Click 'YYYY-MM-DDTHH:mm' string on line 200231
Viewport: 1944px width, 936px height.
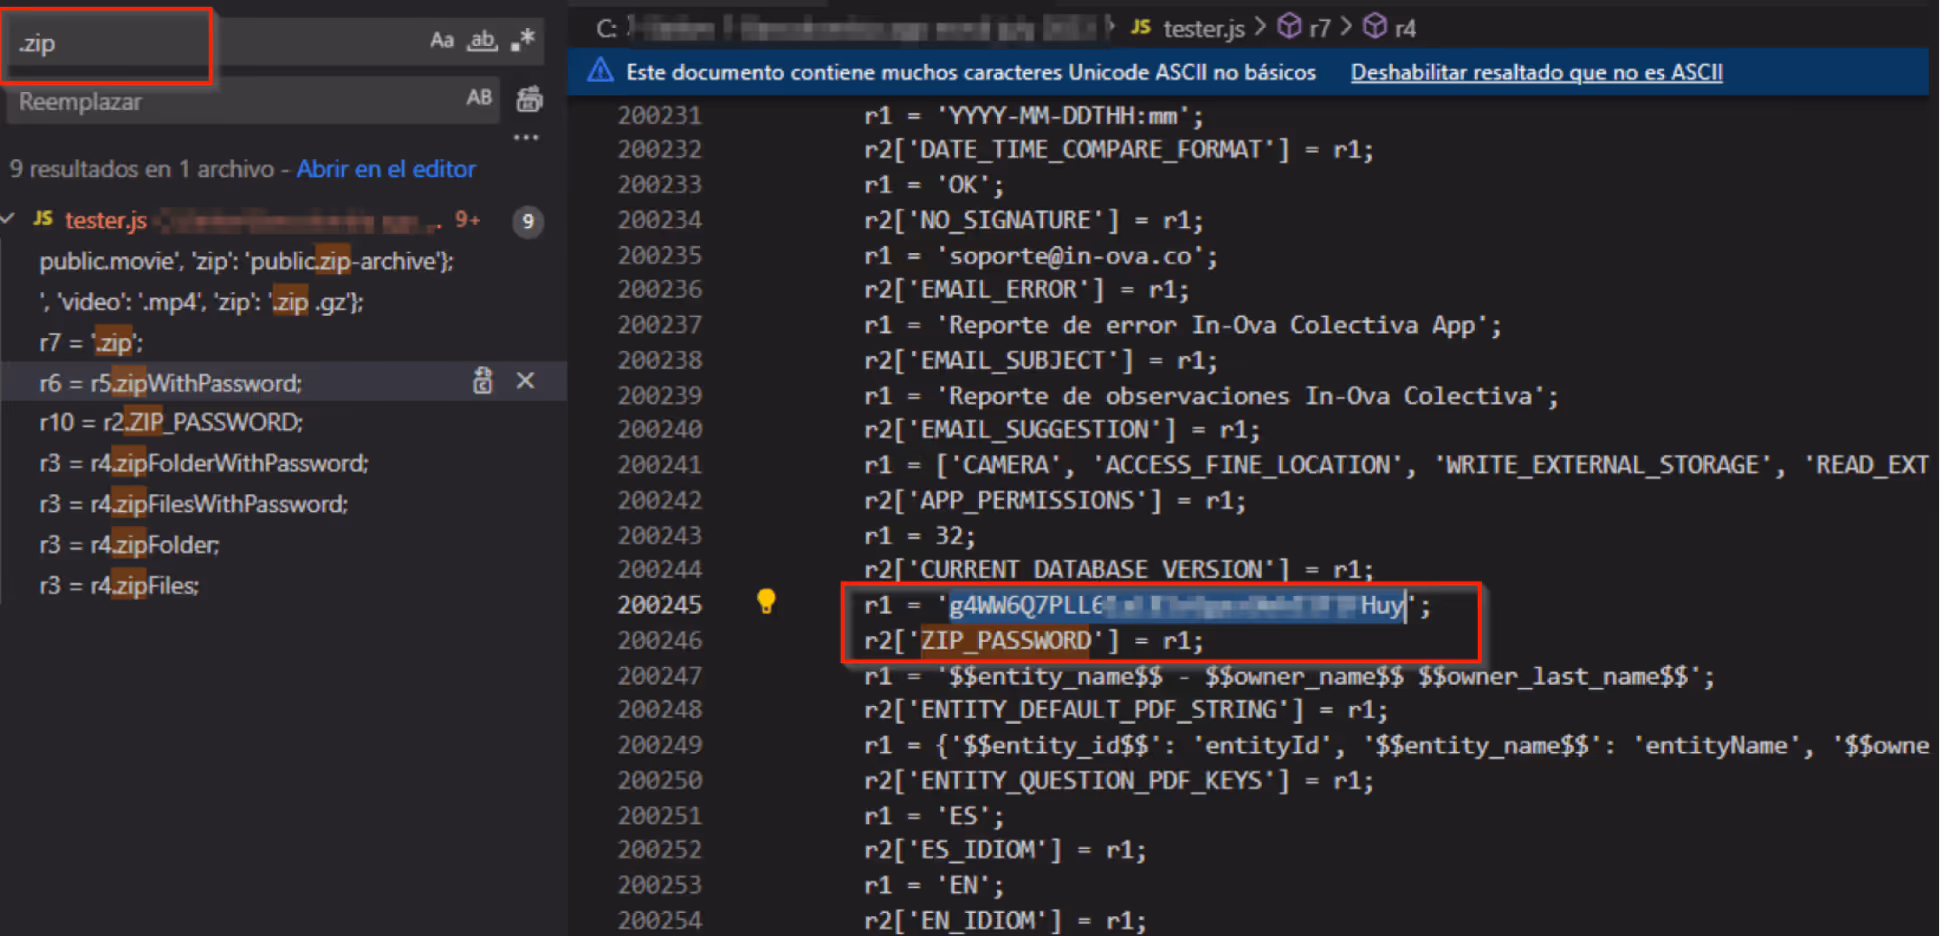click(1063, 116)
